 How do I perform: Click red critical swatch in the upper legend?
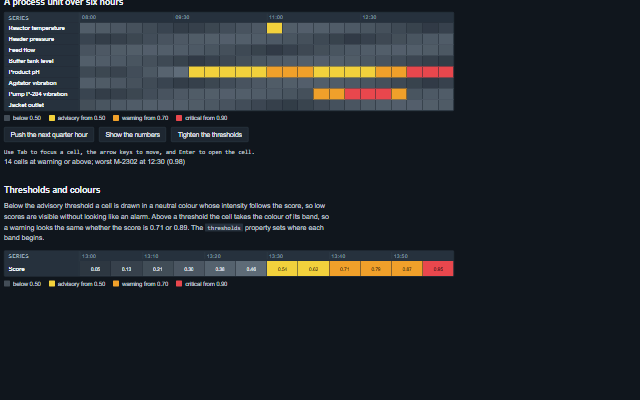click(x=179, y=118)
